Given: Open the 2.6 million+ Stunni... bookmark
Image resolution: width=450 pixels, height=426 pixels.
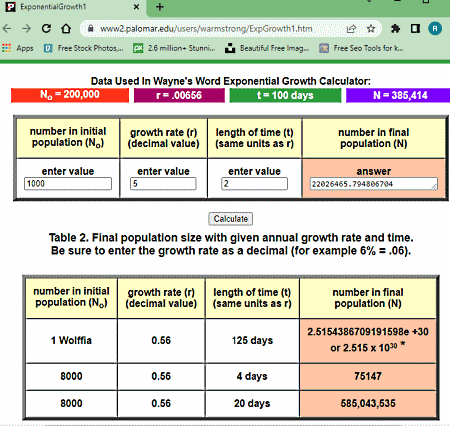Looking at the screenshot, I should point(174,48).
